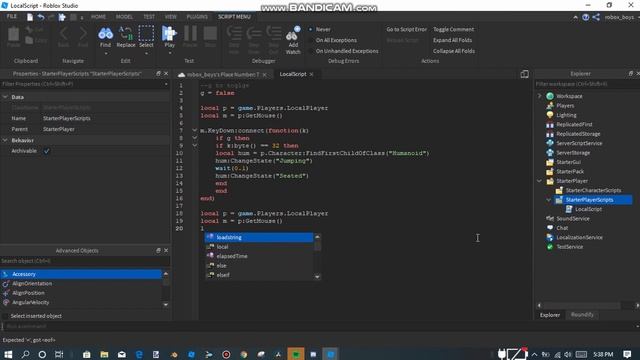Select StarterGui in Explorer
The image size is (640, 360).
click(x=568, y=162)
